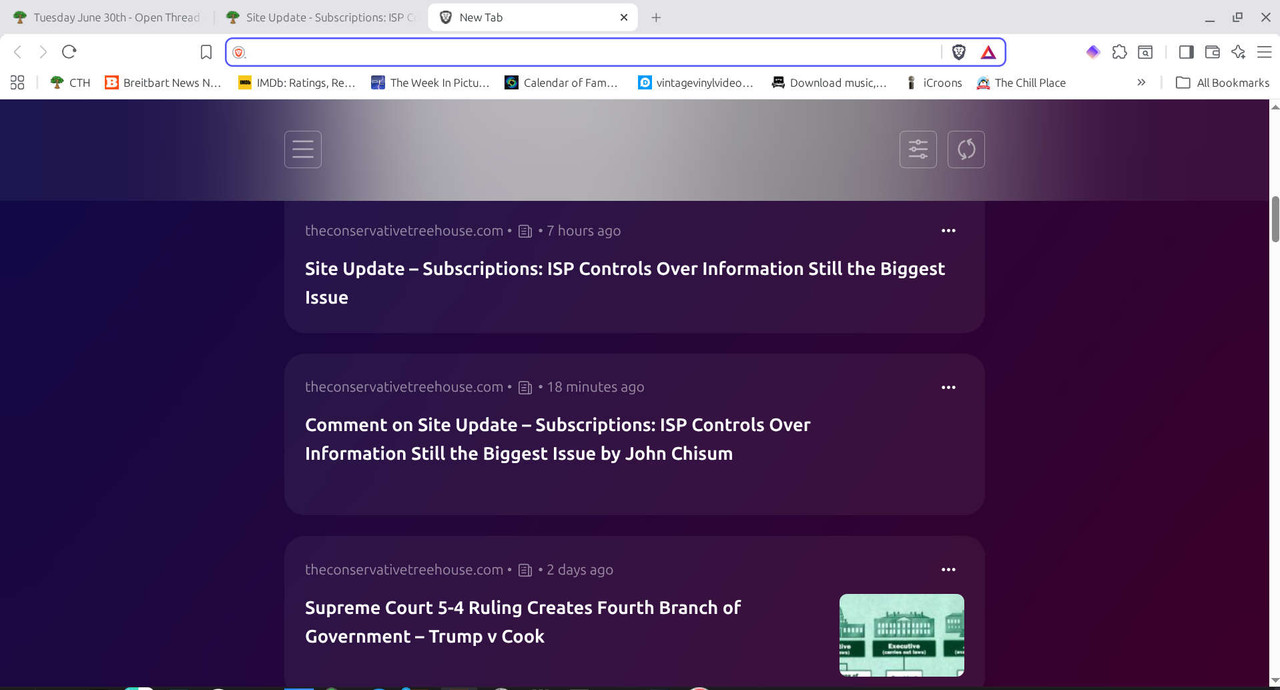Screen dimensions: 1280x690
Task: Open more options on the 7 hours ago card
Action: 948,231
